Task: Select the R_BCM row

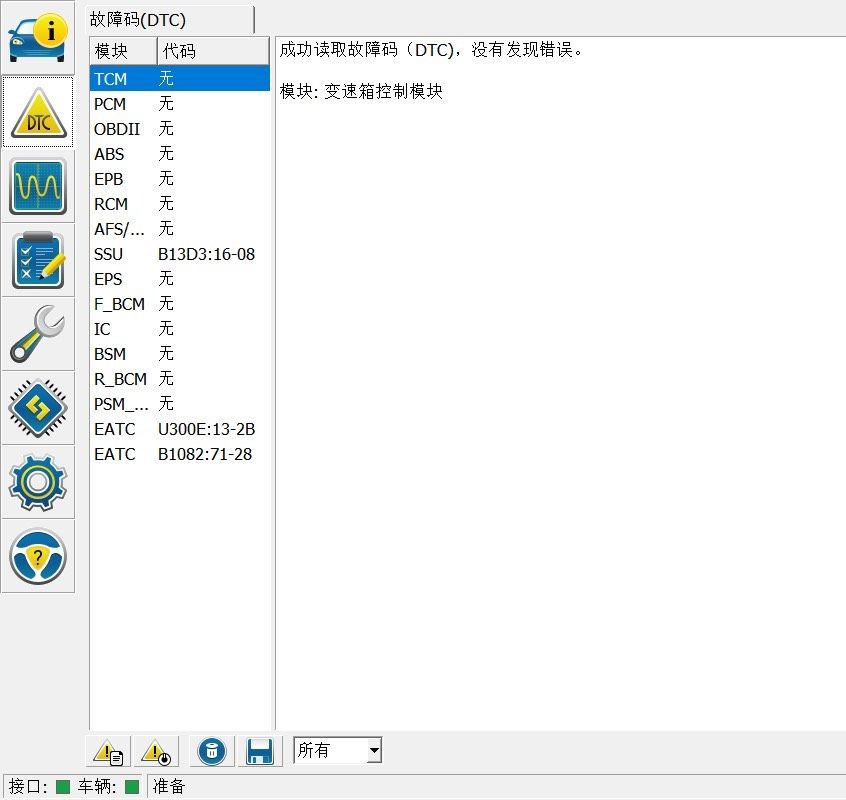Action: pos(180,379)
